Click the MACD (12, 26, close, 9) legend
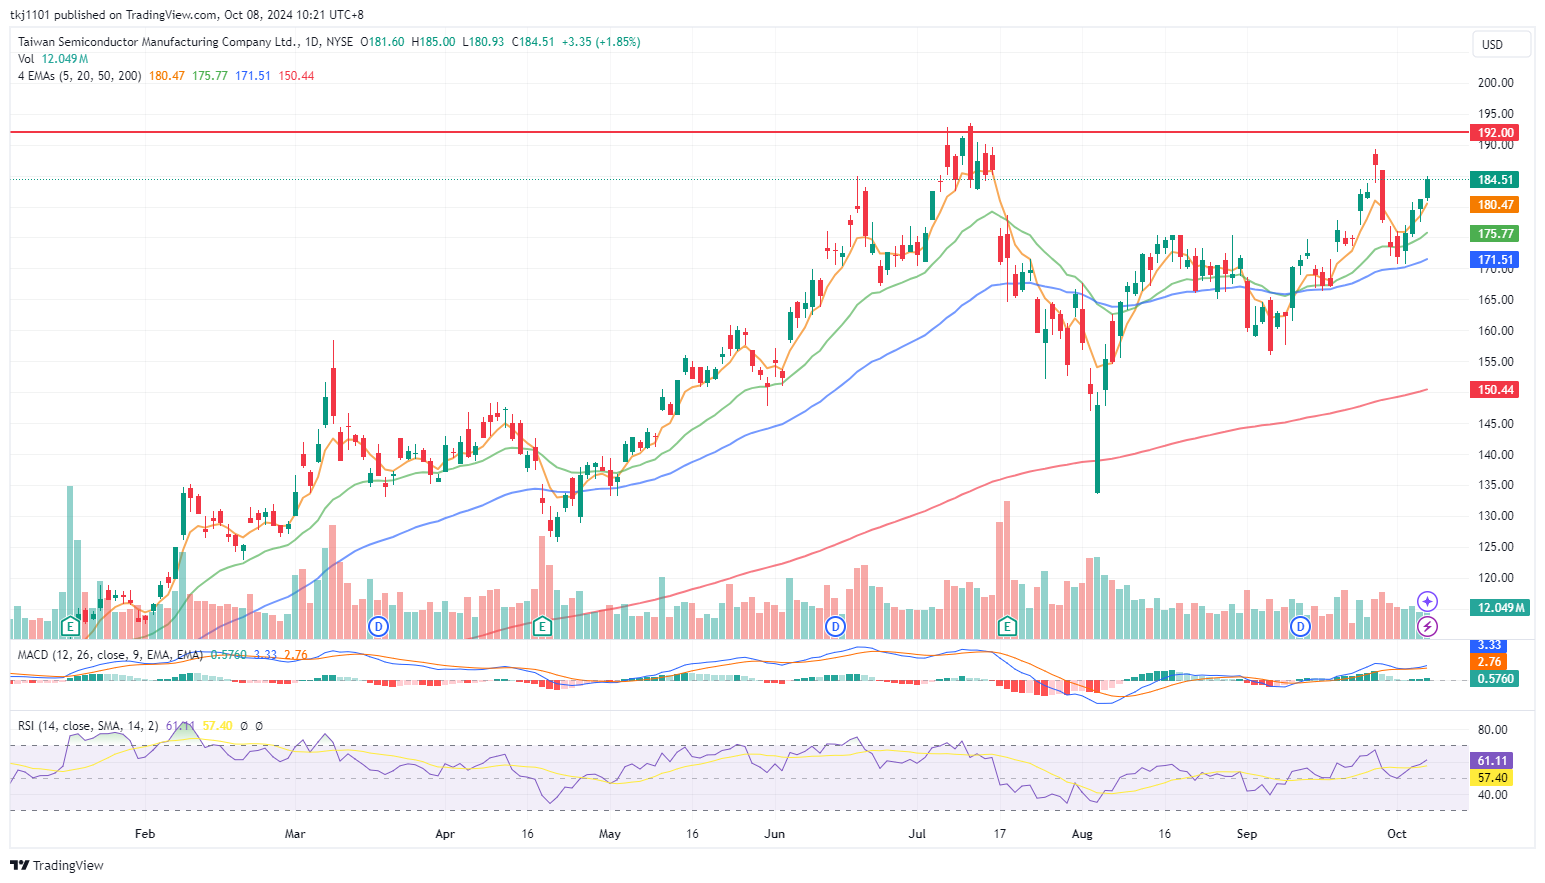 point(111,655)
